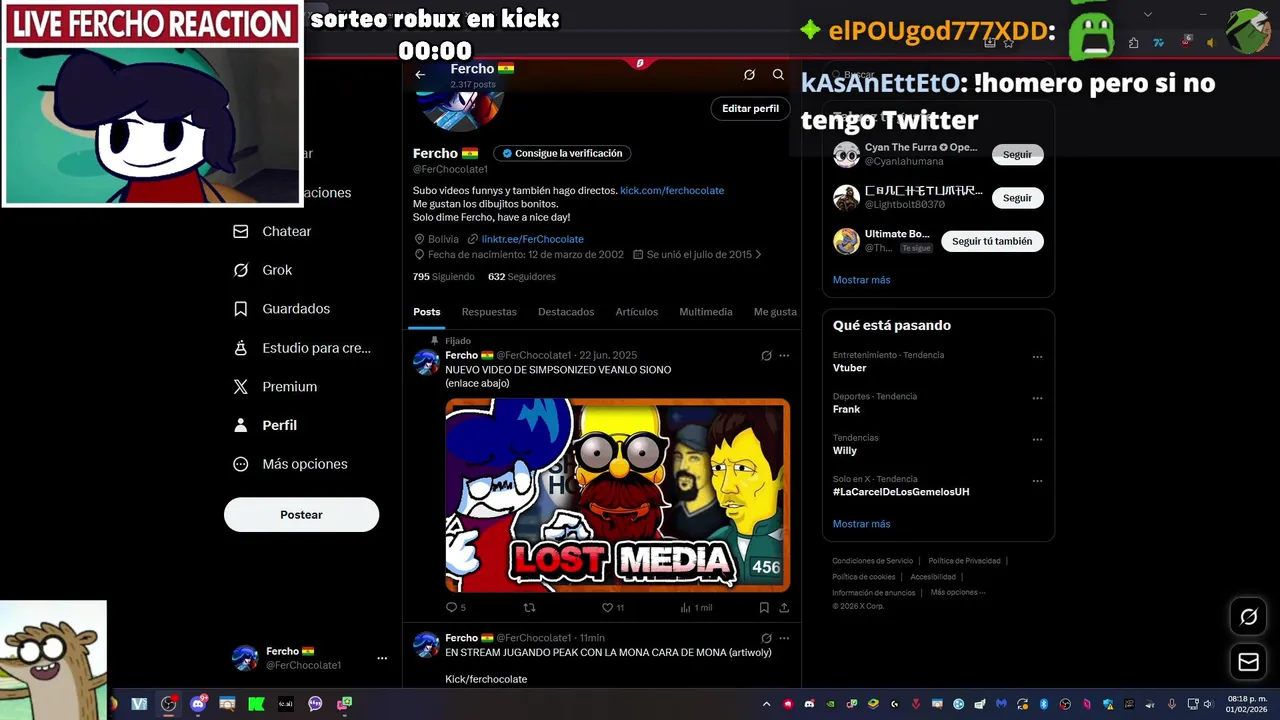Screen dimensions: 1280x720
Task: Open Accesibilidad footer link
Action: click(x=933, y=577)
